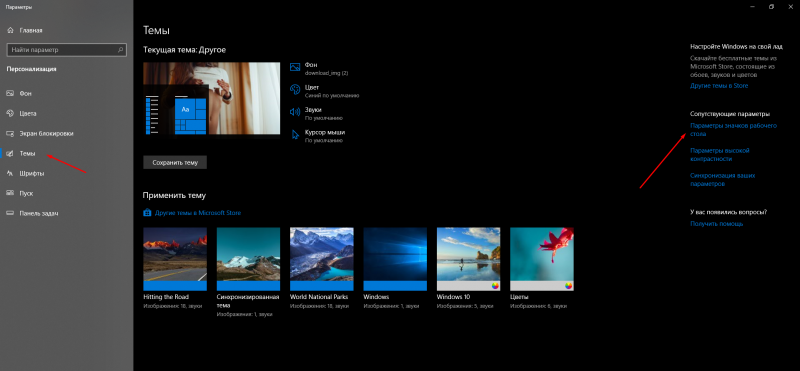Click the Персонализация sidebar heading
The width and height of the screenshot is (800, 371).
[x=32, y=69]
